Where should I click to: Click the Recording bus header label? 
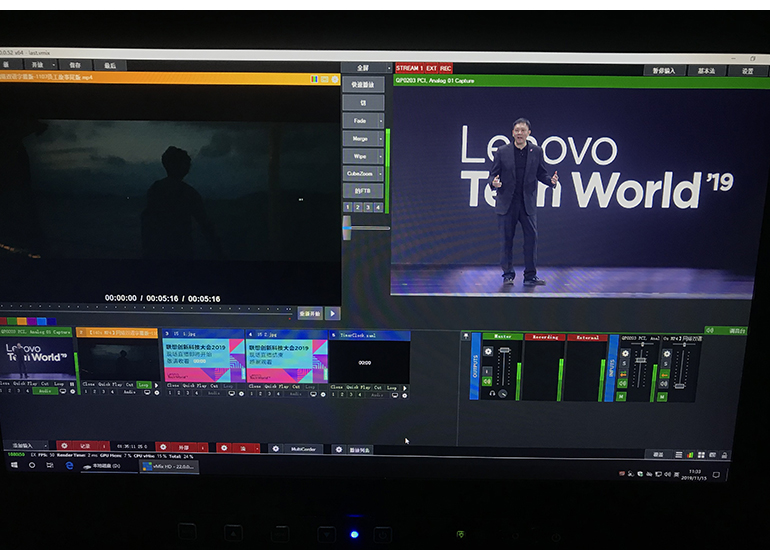click(545, 337)
